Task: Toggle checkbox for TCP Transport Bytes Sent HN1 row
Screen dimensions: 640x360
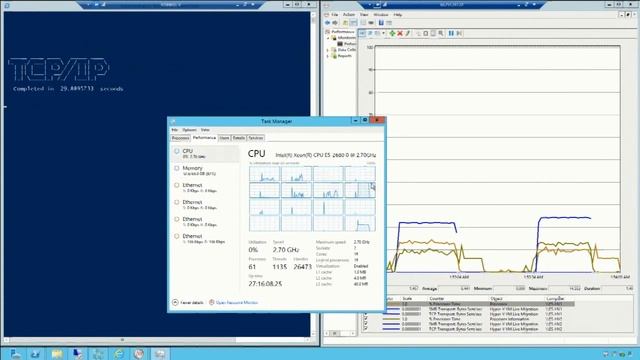Action: [366, 314]
